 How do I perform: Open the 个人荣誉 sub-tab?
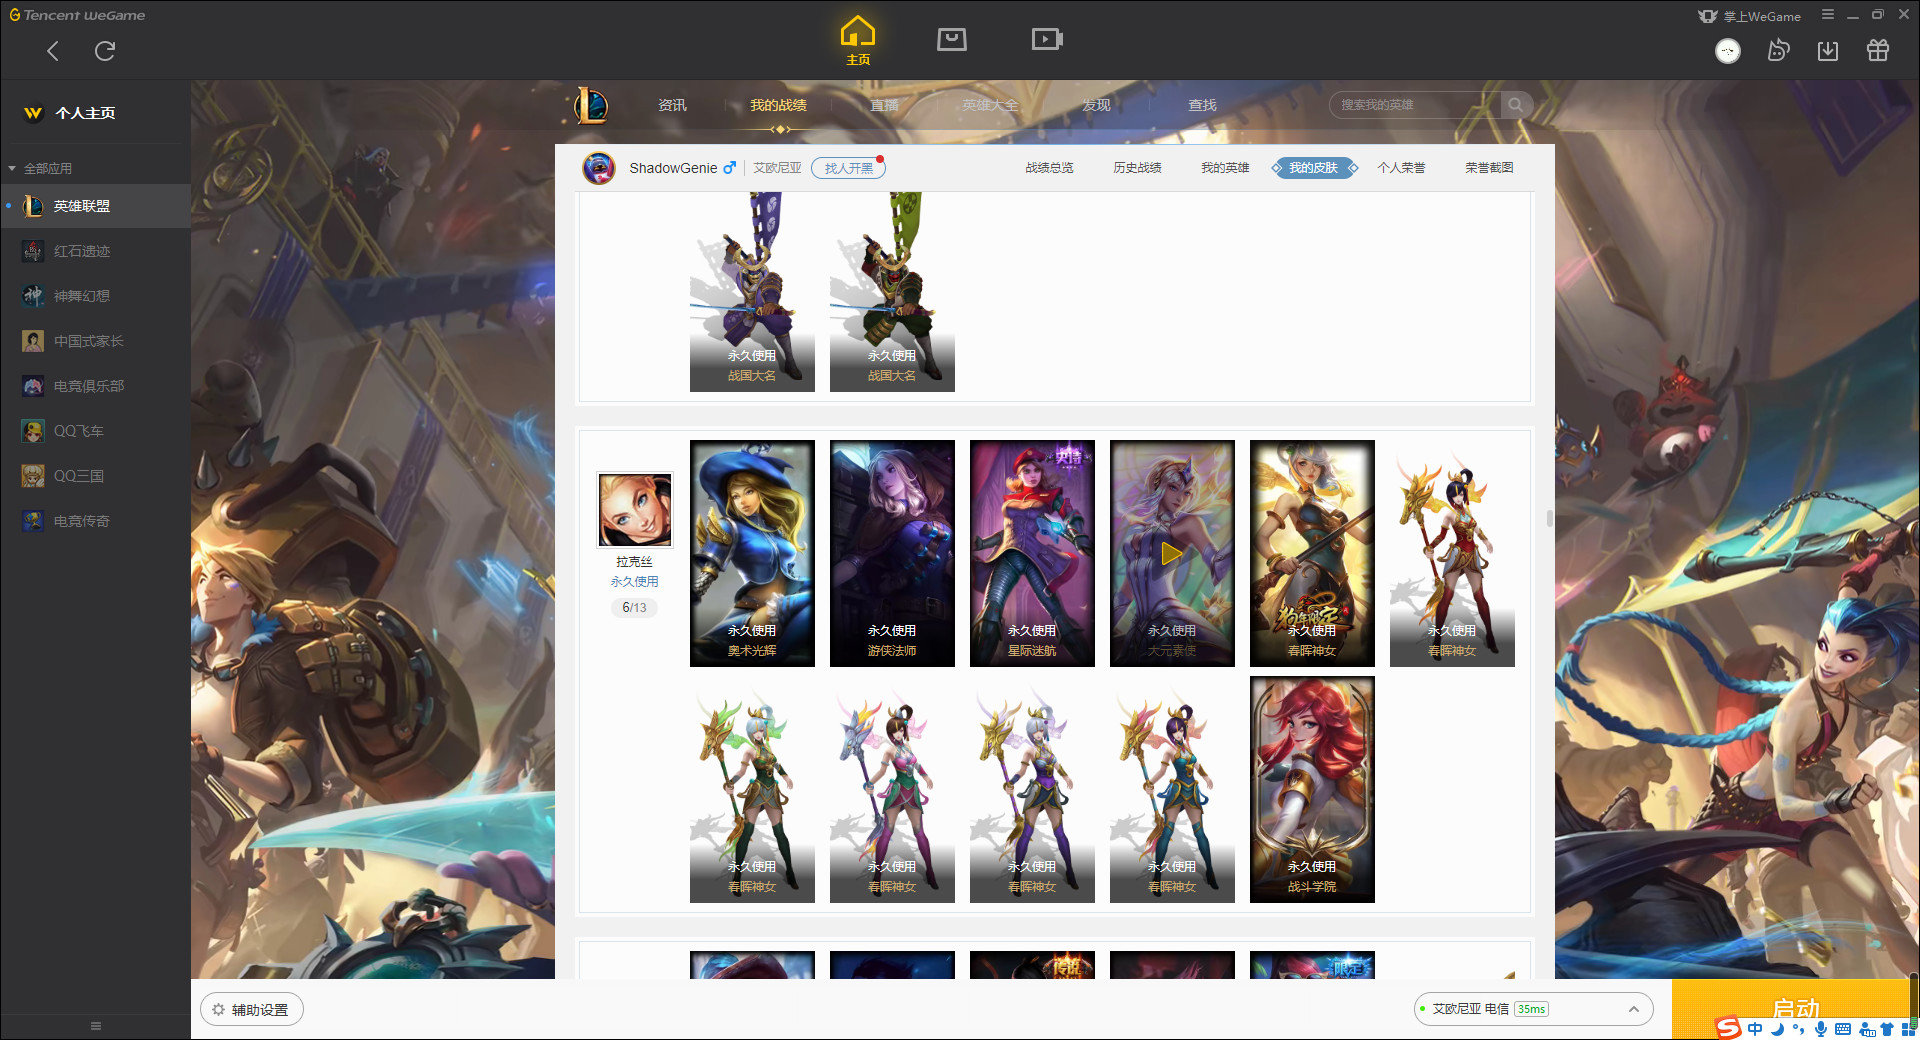pyautogui.click(x=1401, y=168)
